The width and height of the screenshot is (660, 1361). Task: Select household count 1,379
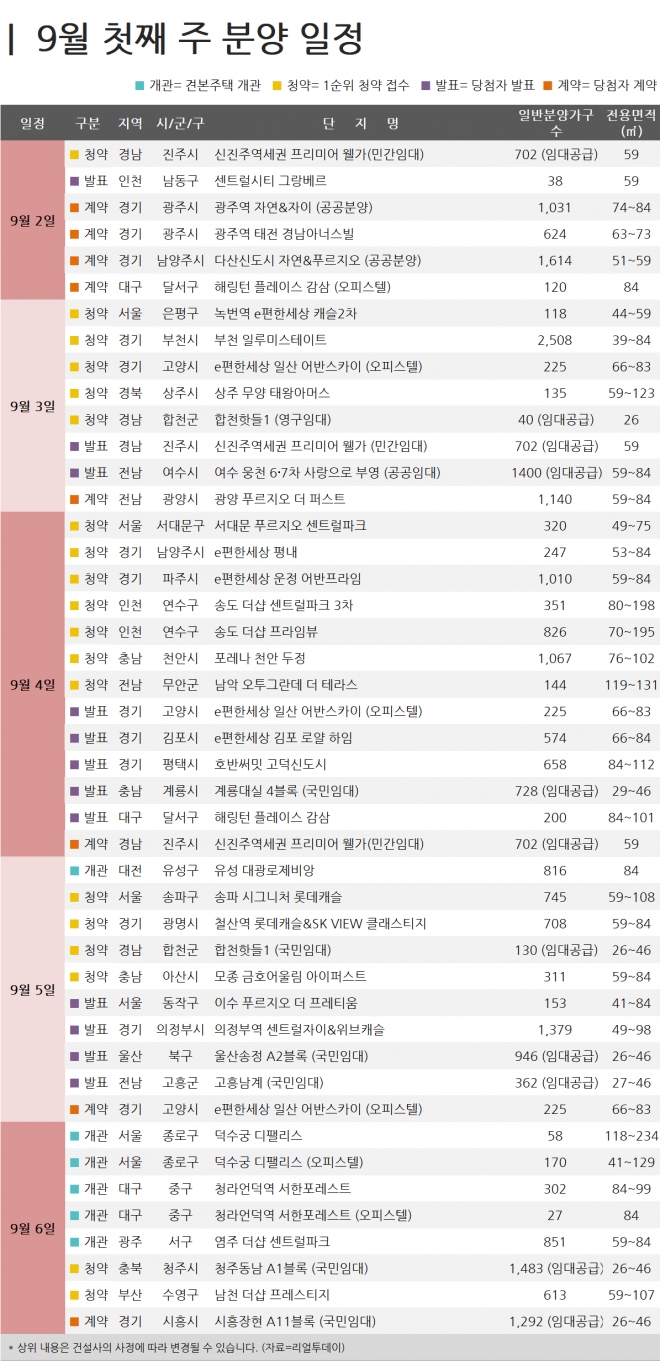click(x=554, y=1029)
